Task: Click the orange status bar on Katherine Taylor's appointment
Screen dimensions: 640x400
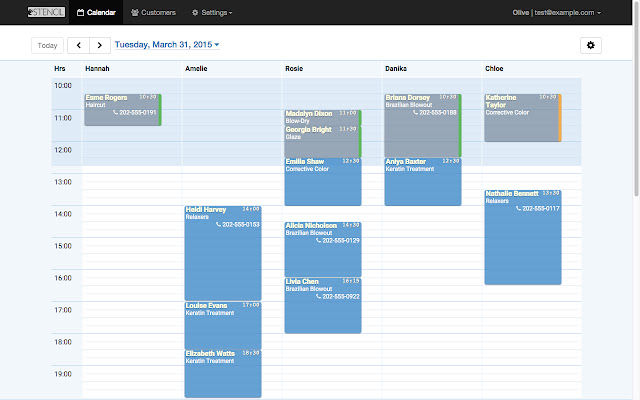Action: pyautogui.click(x=560, y=118)
